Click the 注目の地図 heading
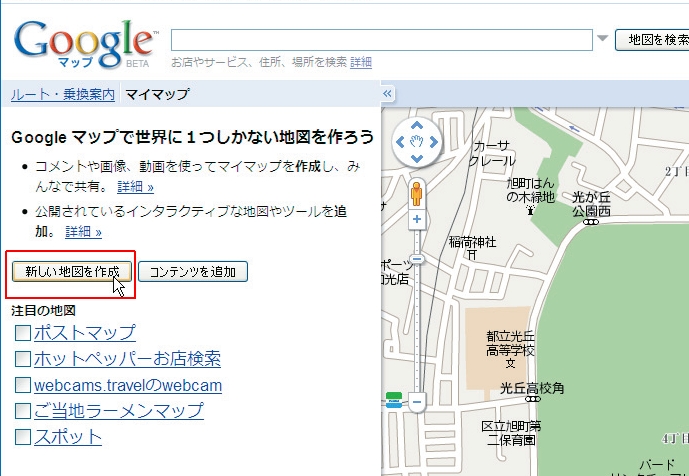 click(44, 311)
